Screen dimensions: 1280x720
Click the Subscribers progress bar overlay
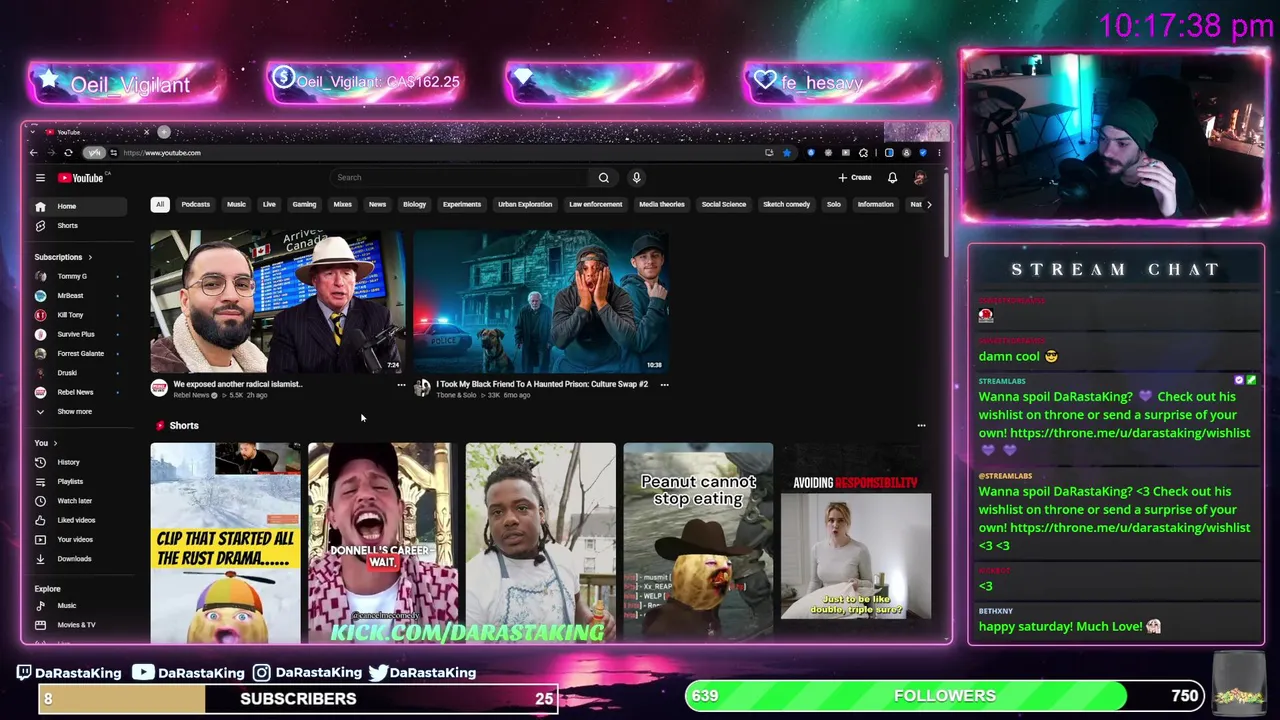tap(298, 699)
